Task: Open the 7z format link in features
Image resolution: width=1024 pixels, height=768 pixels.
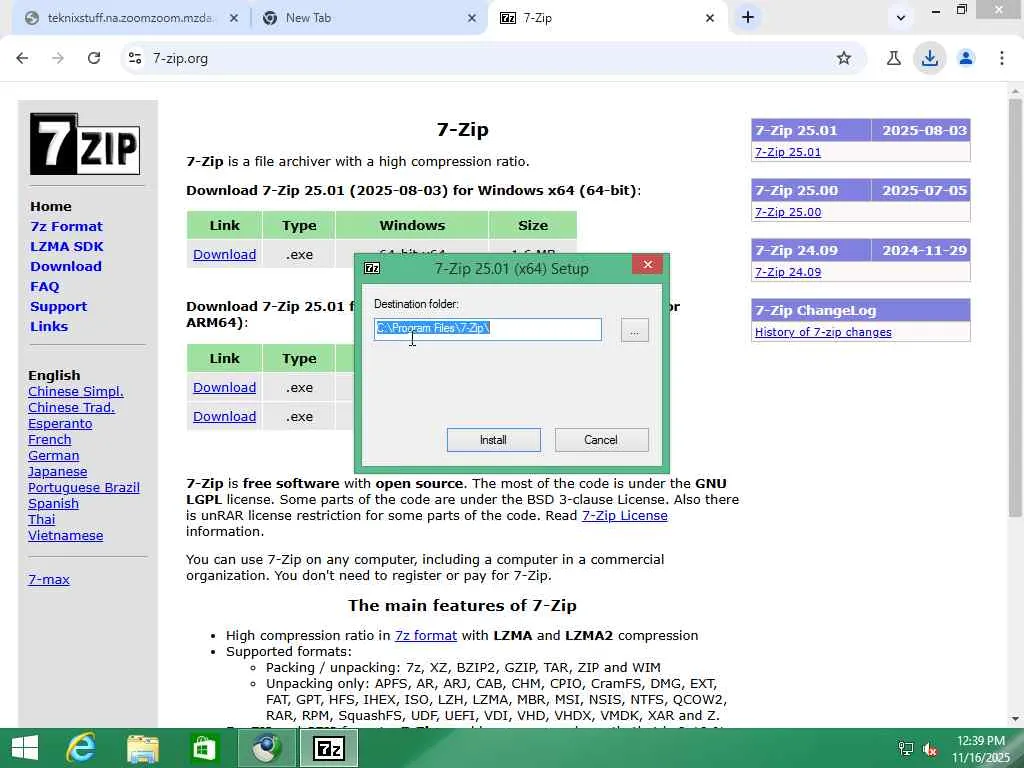Action: coord(426,635)
